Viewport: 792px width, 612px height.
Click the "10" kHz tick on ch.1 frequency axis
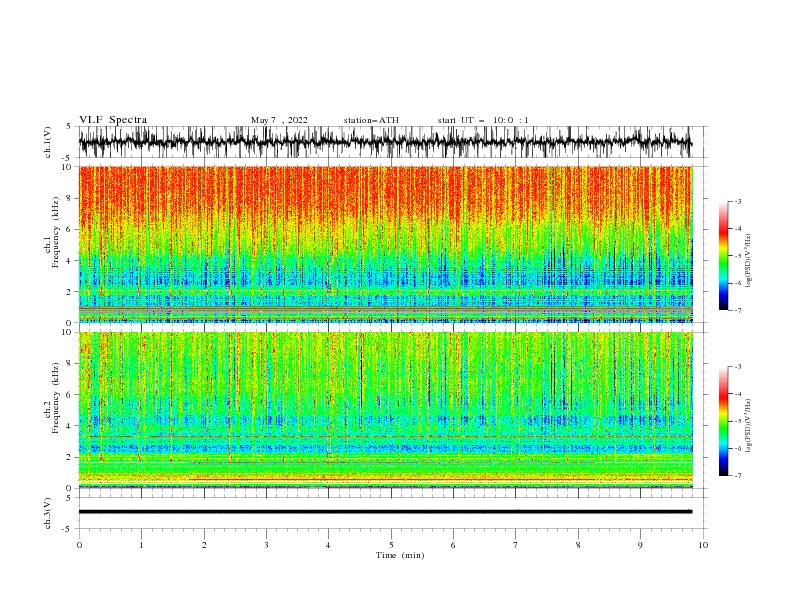67,167
